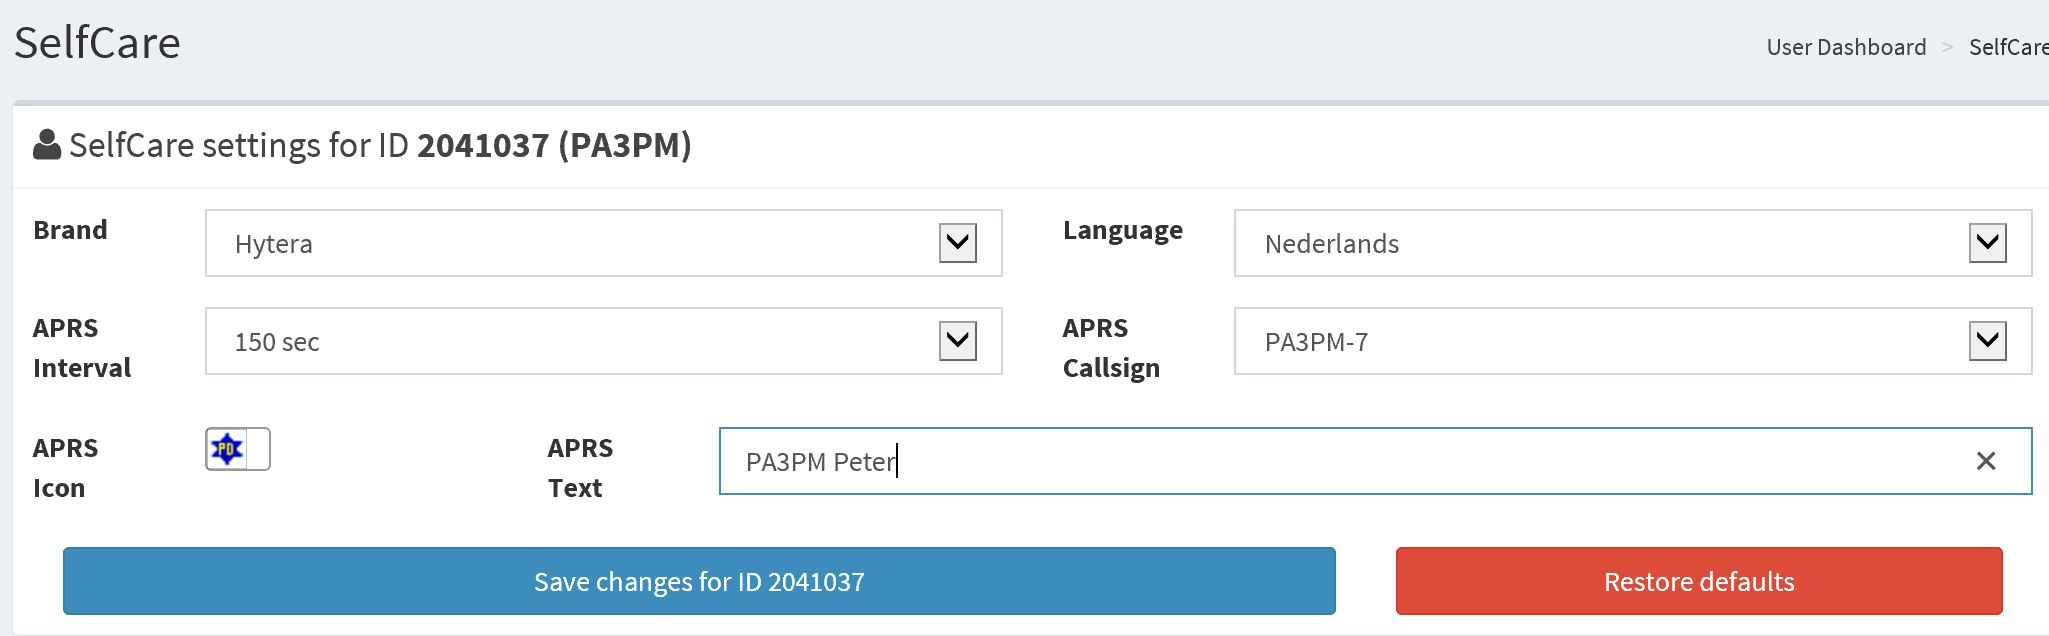Image resolution: width=2049 pixels, height=636 pixels.
Task: Click the SelfCare breadcrumb item
Action: pos(2008,47)
